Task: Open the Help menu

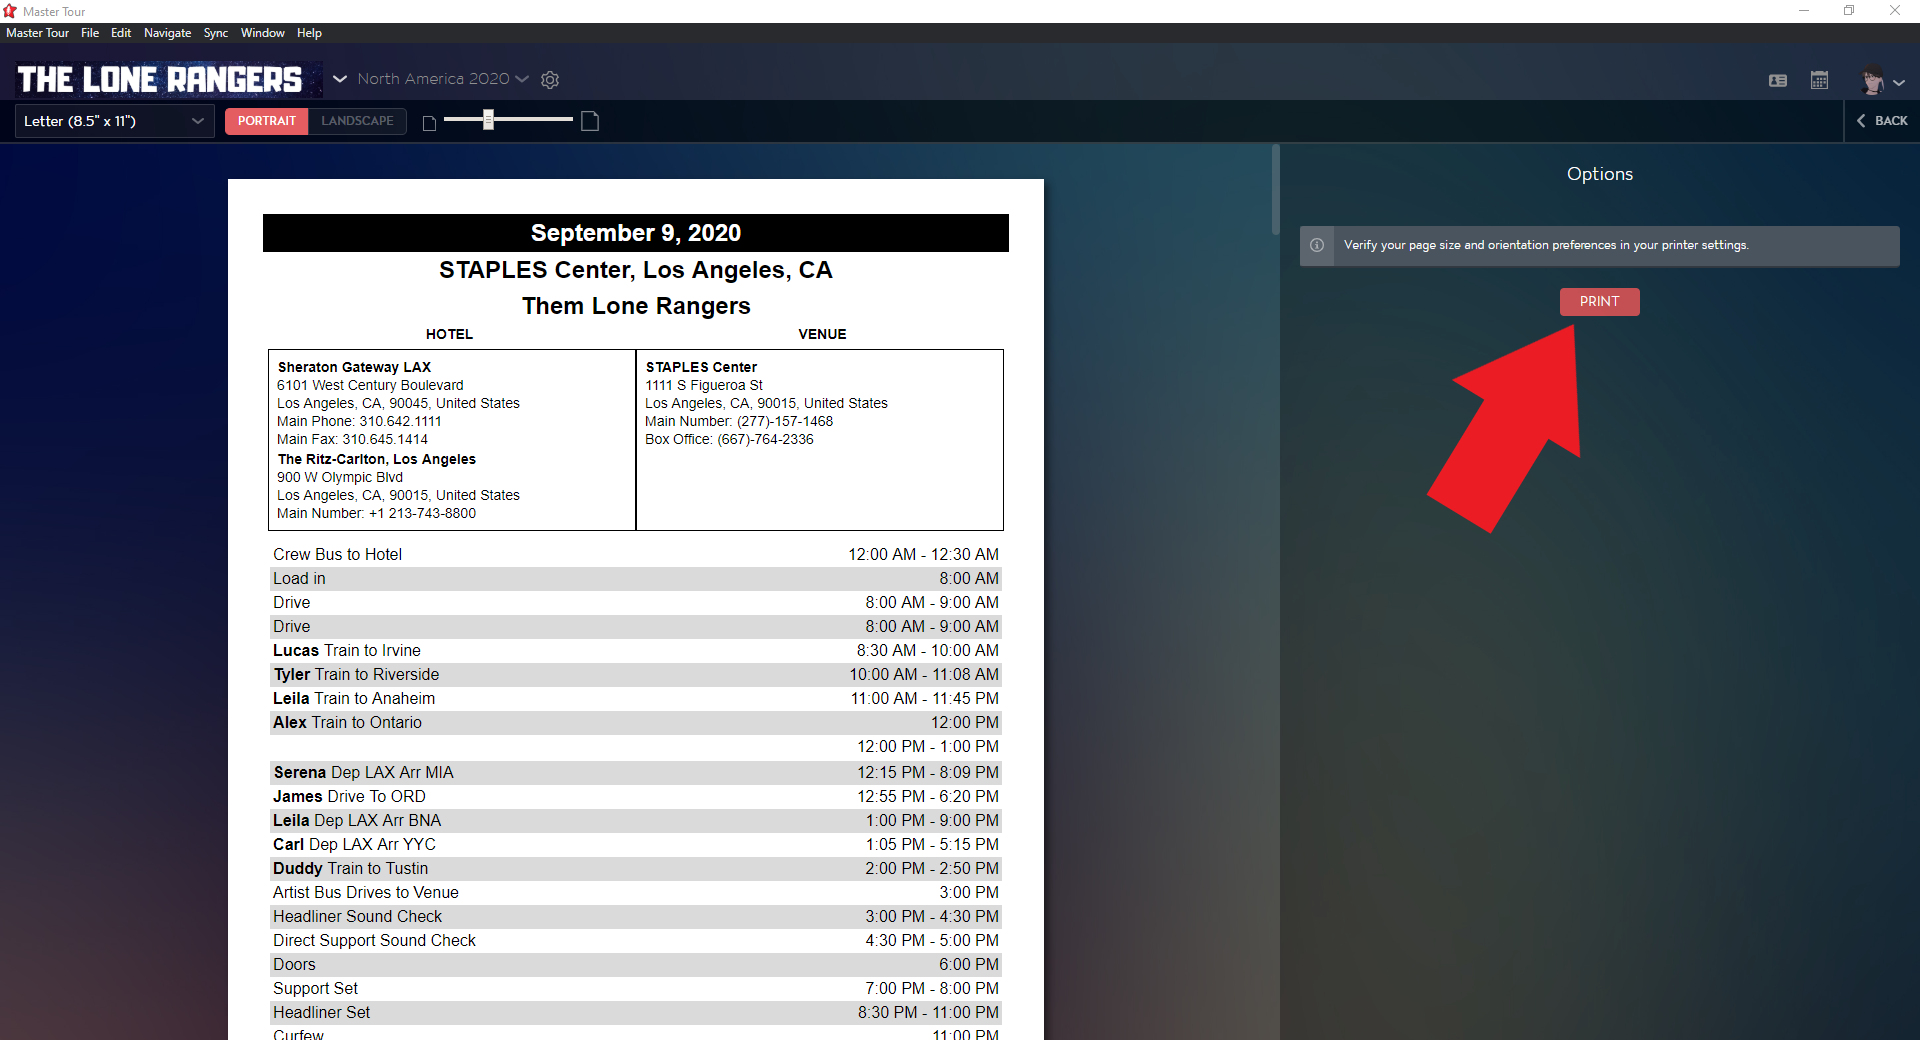Action: coord(310,33)
